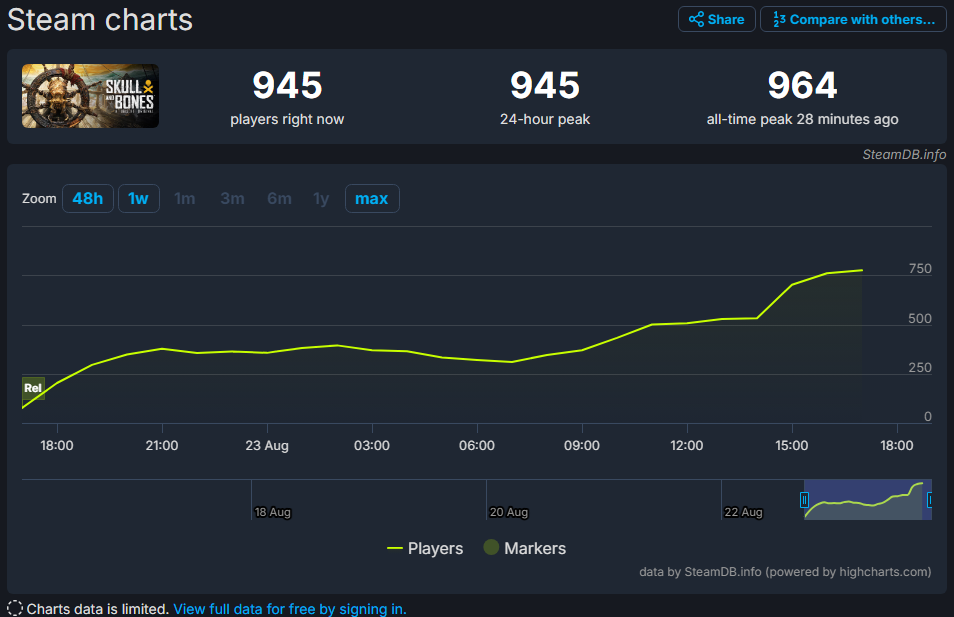Viewport: 954px width, 617px height.
Task: Select the 6m zoom option
Action: [279, 198]
